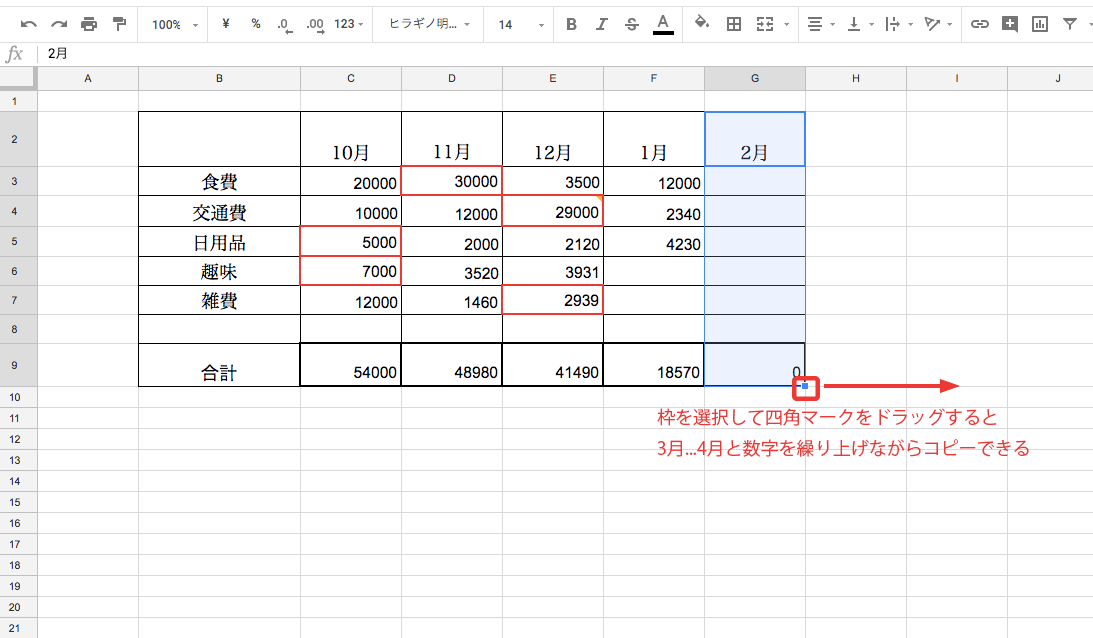Toggle italic formatting
The width and height of the screenshot is (1093, 638).
pos(601,24)
